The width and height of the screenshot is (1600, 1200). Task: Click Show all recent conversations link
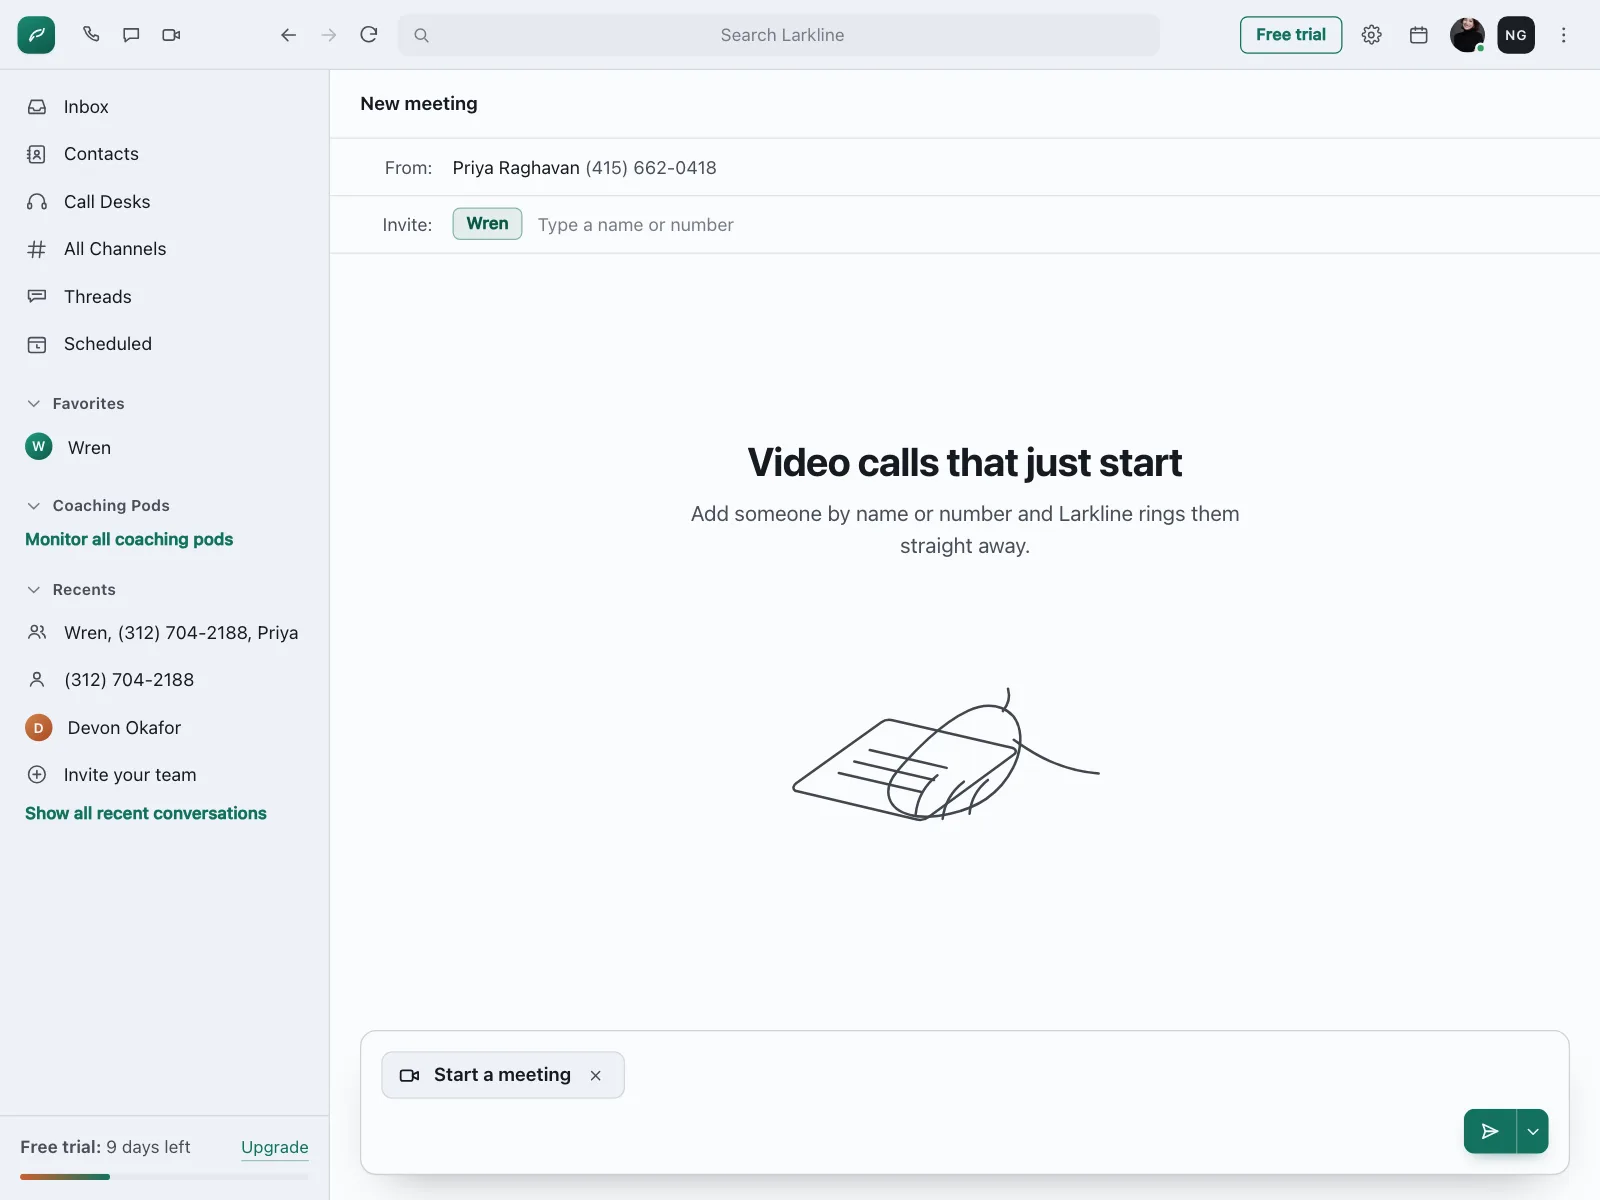coord(146,813)
